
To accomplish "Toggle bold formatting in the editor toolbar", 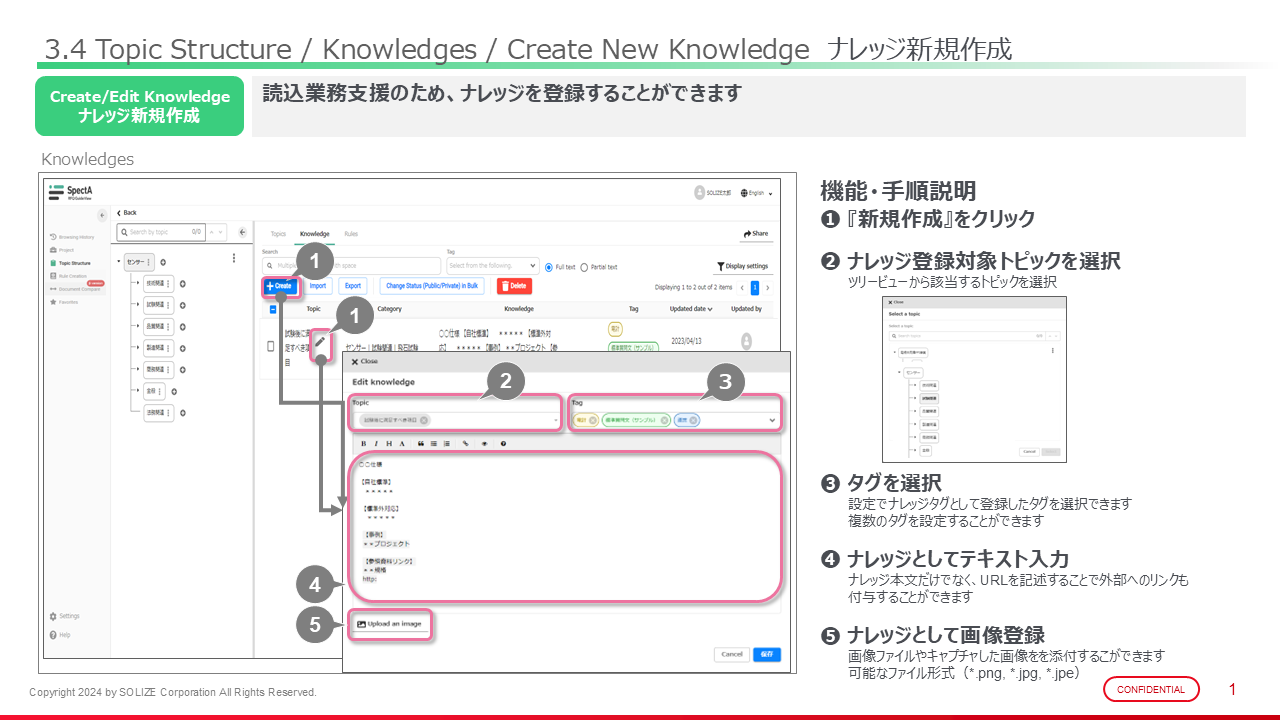I will tap(363, 443).
